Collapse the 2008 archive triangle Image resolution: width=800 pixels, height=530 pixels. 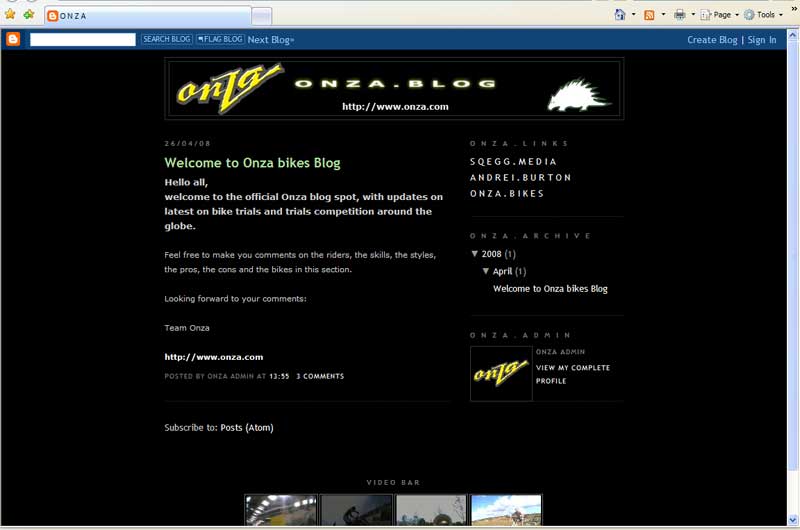(474, 254)
